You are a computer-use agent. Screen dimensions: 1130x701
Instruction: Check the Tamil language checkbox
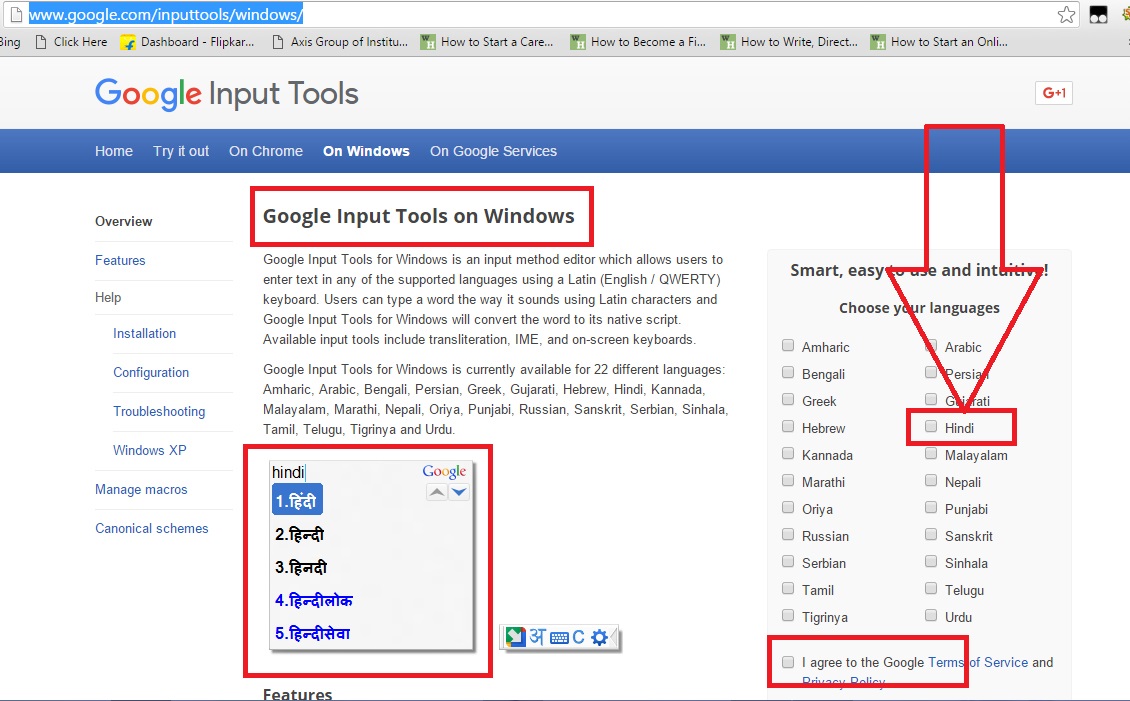pyautogui.click(x=788, y=589)
